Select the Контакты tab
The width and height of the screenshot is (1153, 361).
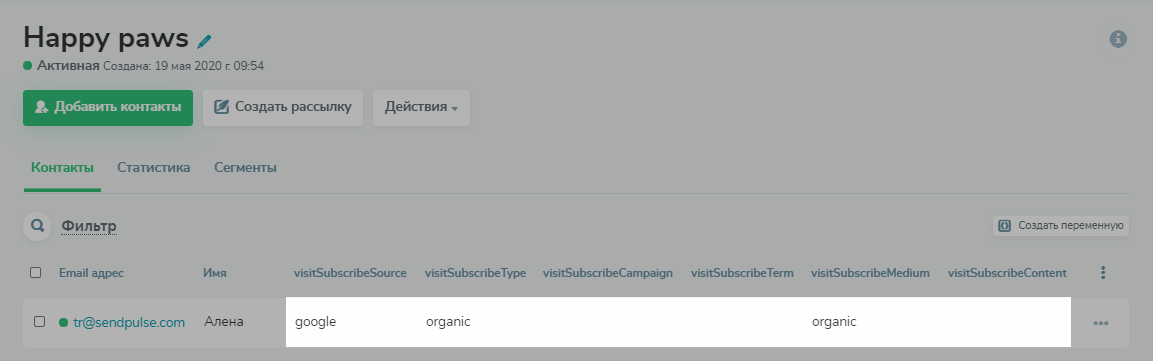(62, 168)
